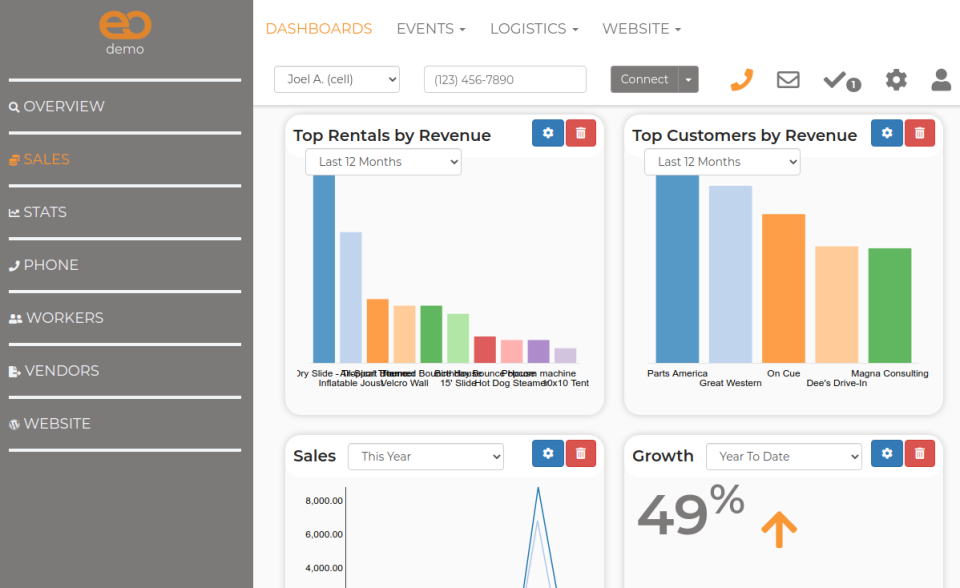Open the user profile icon
This screenshot has width=960, height=588.
pos(941,79)
